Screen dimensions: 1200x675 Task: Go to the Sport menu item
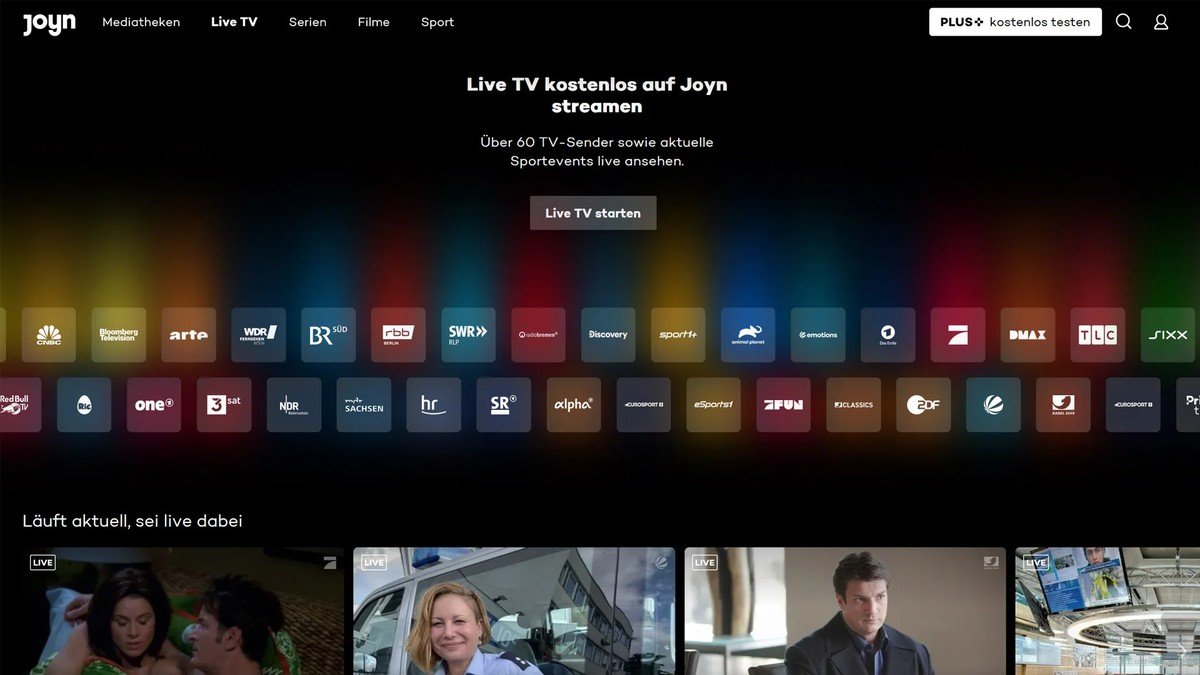click(437, 22)
